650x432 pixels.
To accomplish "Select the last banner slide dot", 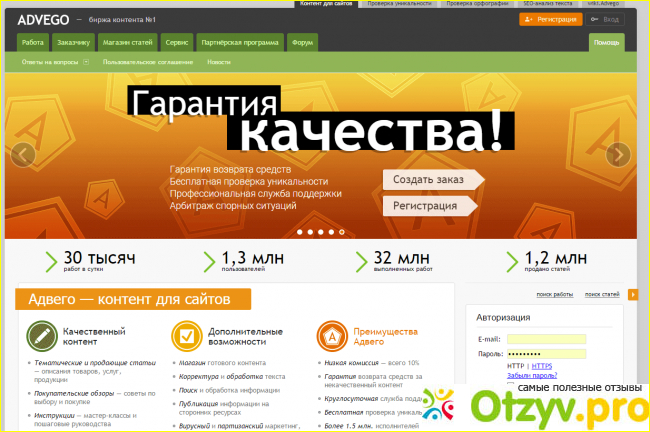I will (342, 231).
